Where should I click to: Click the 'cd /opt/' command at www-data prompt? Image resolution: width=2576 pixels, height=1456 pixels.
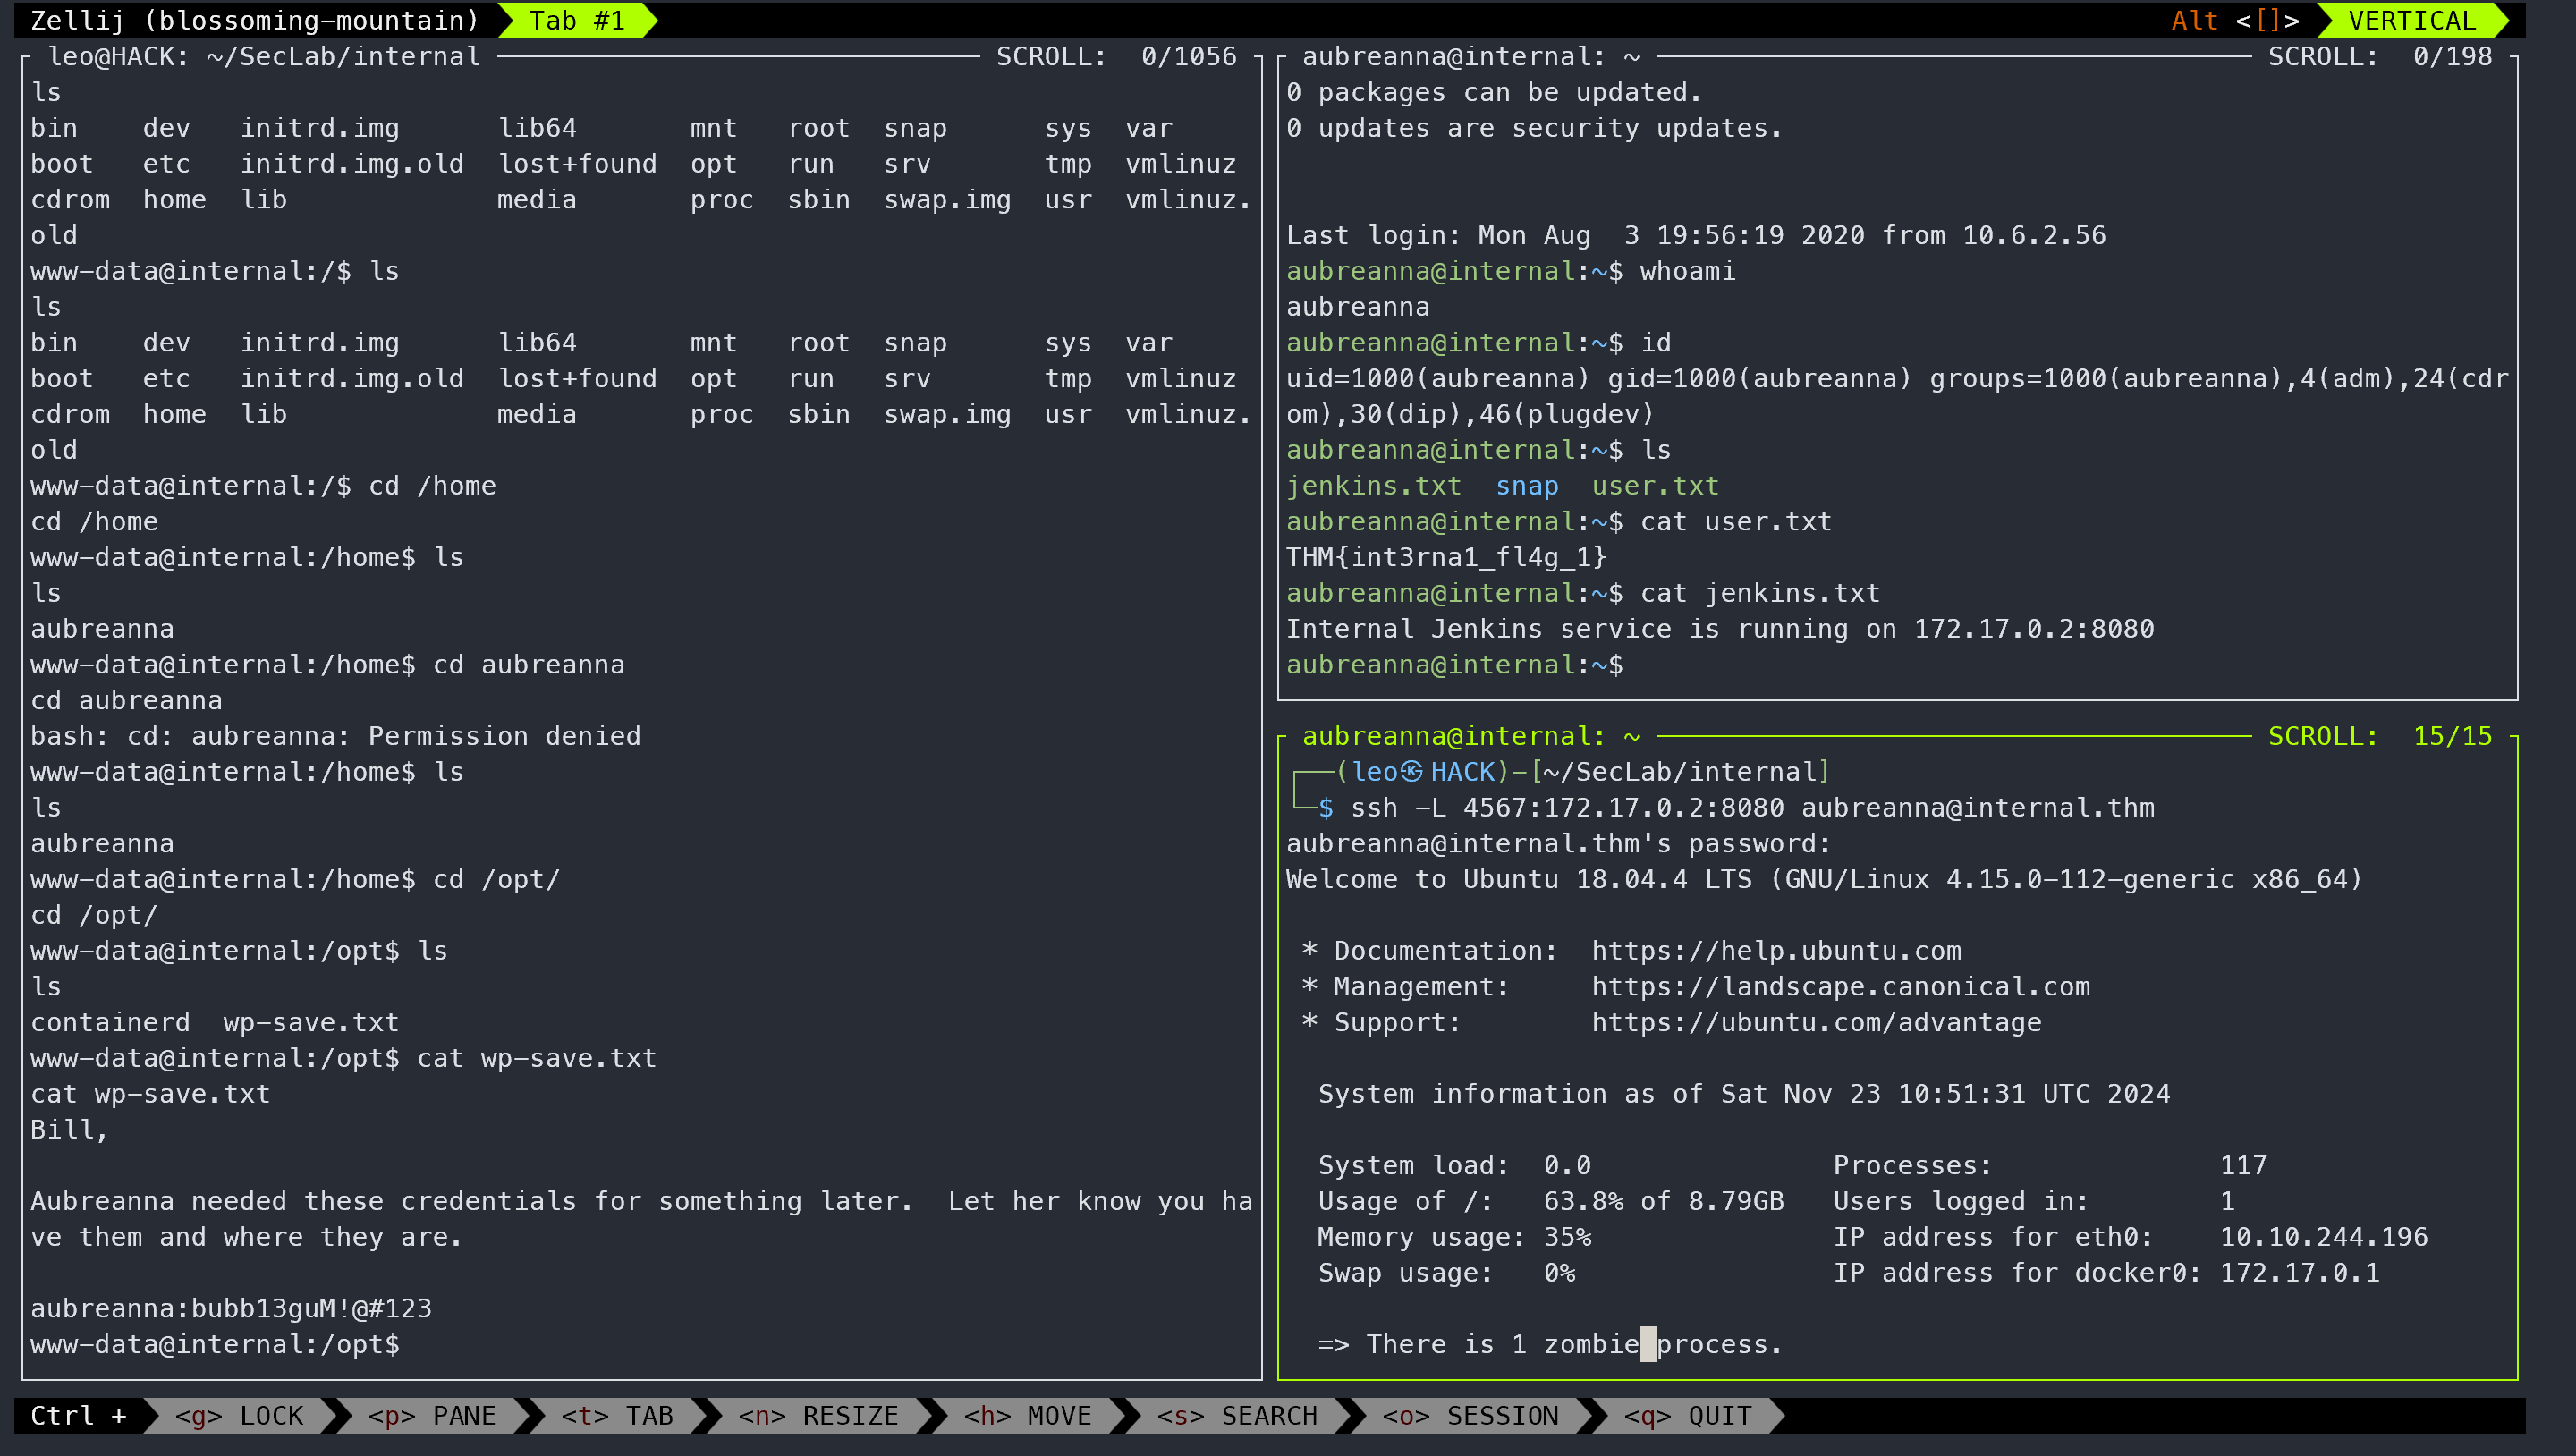pos(496,879)
